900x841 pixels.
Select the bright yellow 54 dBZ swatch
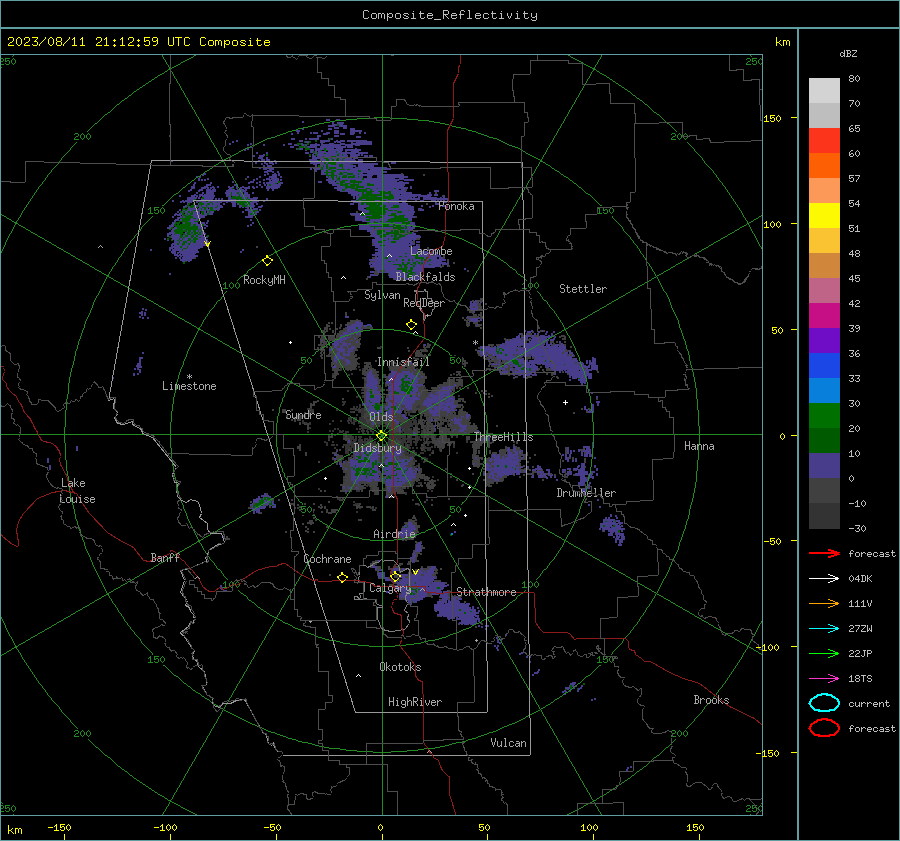tap(824, 215)
